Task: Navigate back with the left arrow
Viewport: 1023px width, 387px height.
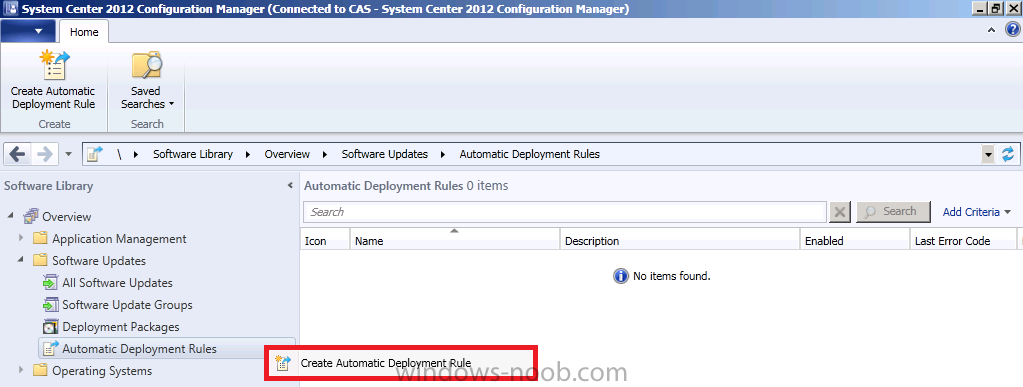Action: tap(17, 155)
